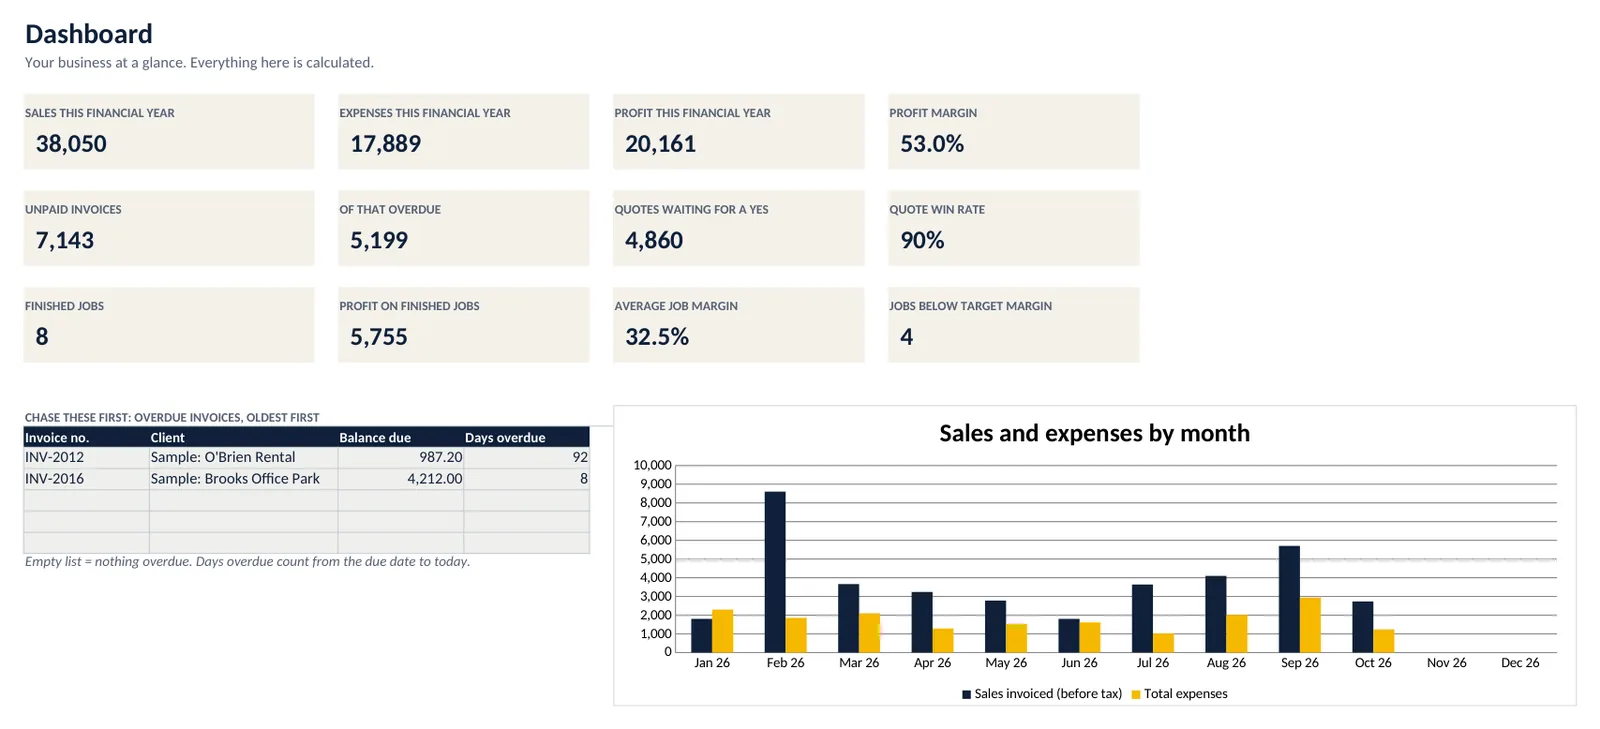The height and width of the screenshot is (729, 1600).
Task: Select the Sales This Financial Year value 38,050
Action: pyautogui.click(x=71, y=144)
